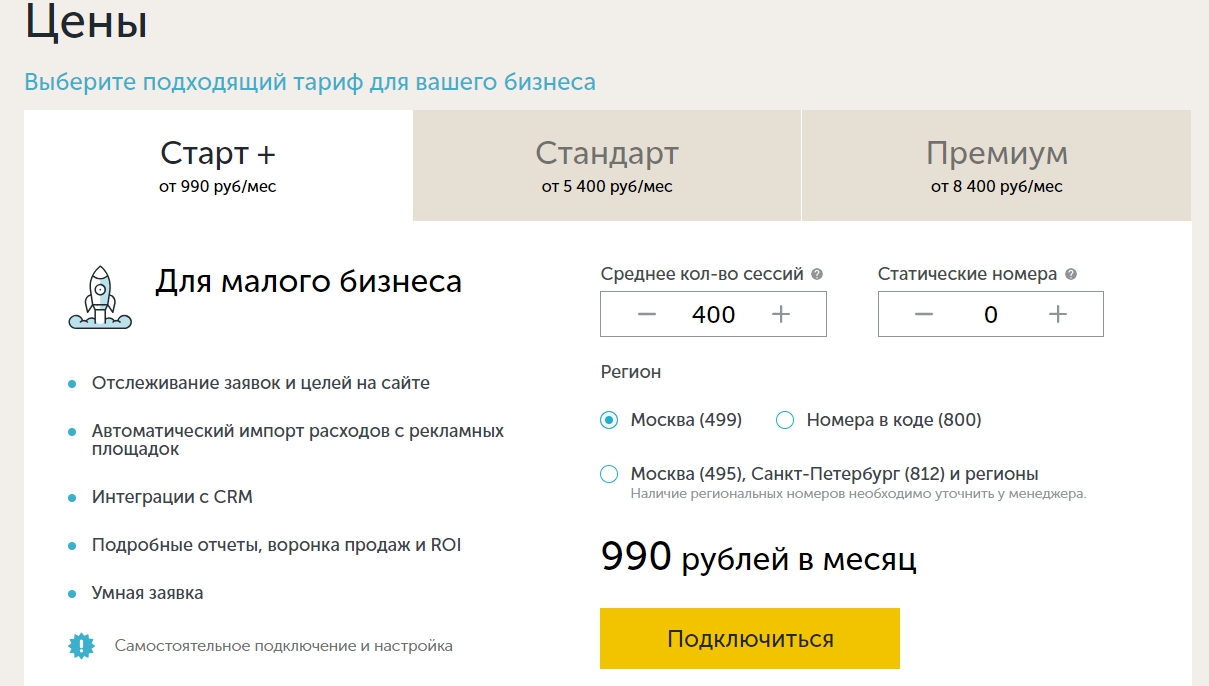Open the Премиум tariff tab
Image resolution: width=1209 pixels, height=686 pixels.
pyautogui.click(x=996, y=166)
